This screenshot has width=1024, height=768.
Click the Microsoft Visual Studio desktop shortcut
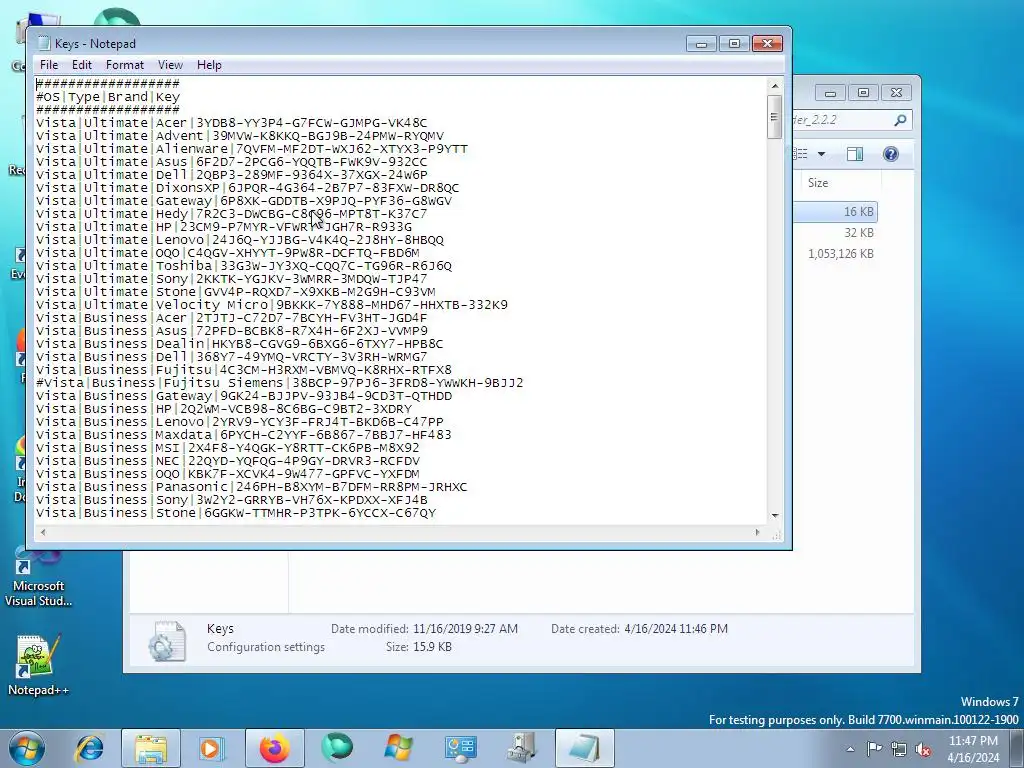coord(38,576)
